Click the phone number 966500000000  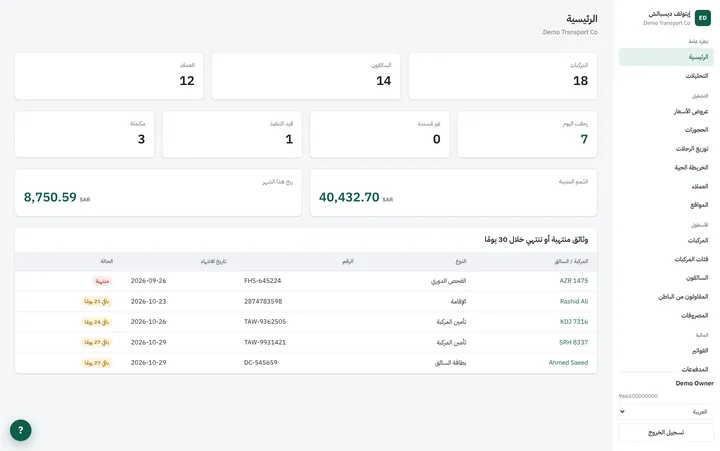tap(638, 396)
